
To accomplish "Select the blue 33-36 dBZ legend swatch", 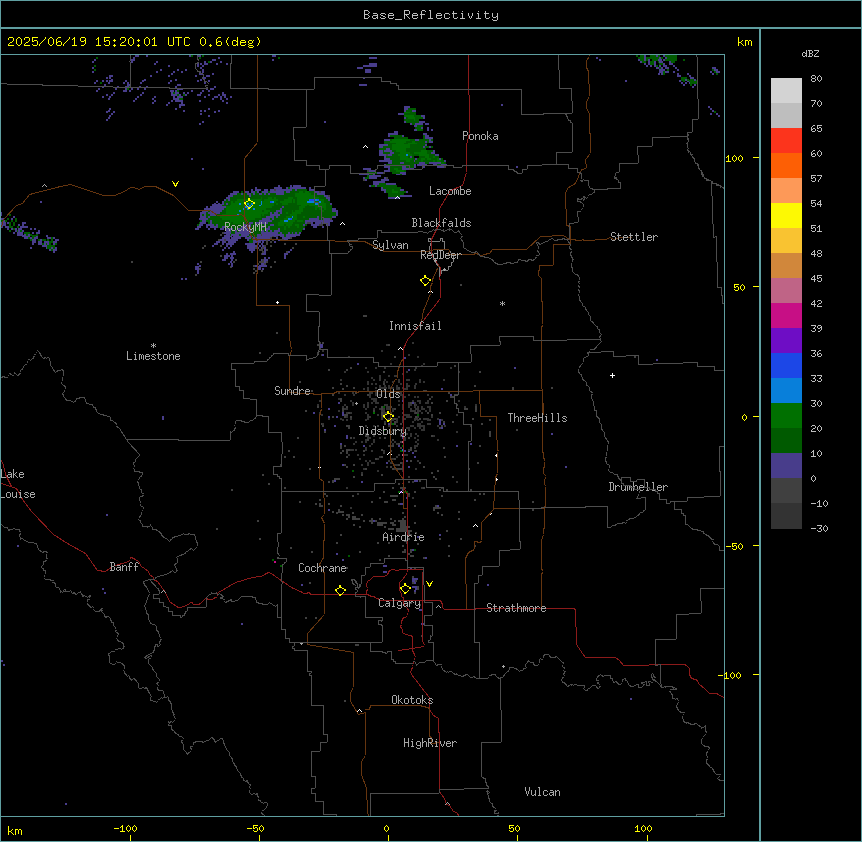I will (786, 365).
